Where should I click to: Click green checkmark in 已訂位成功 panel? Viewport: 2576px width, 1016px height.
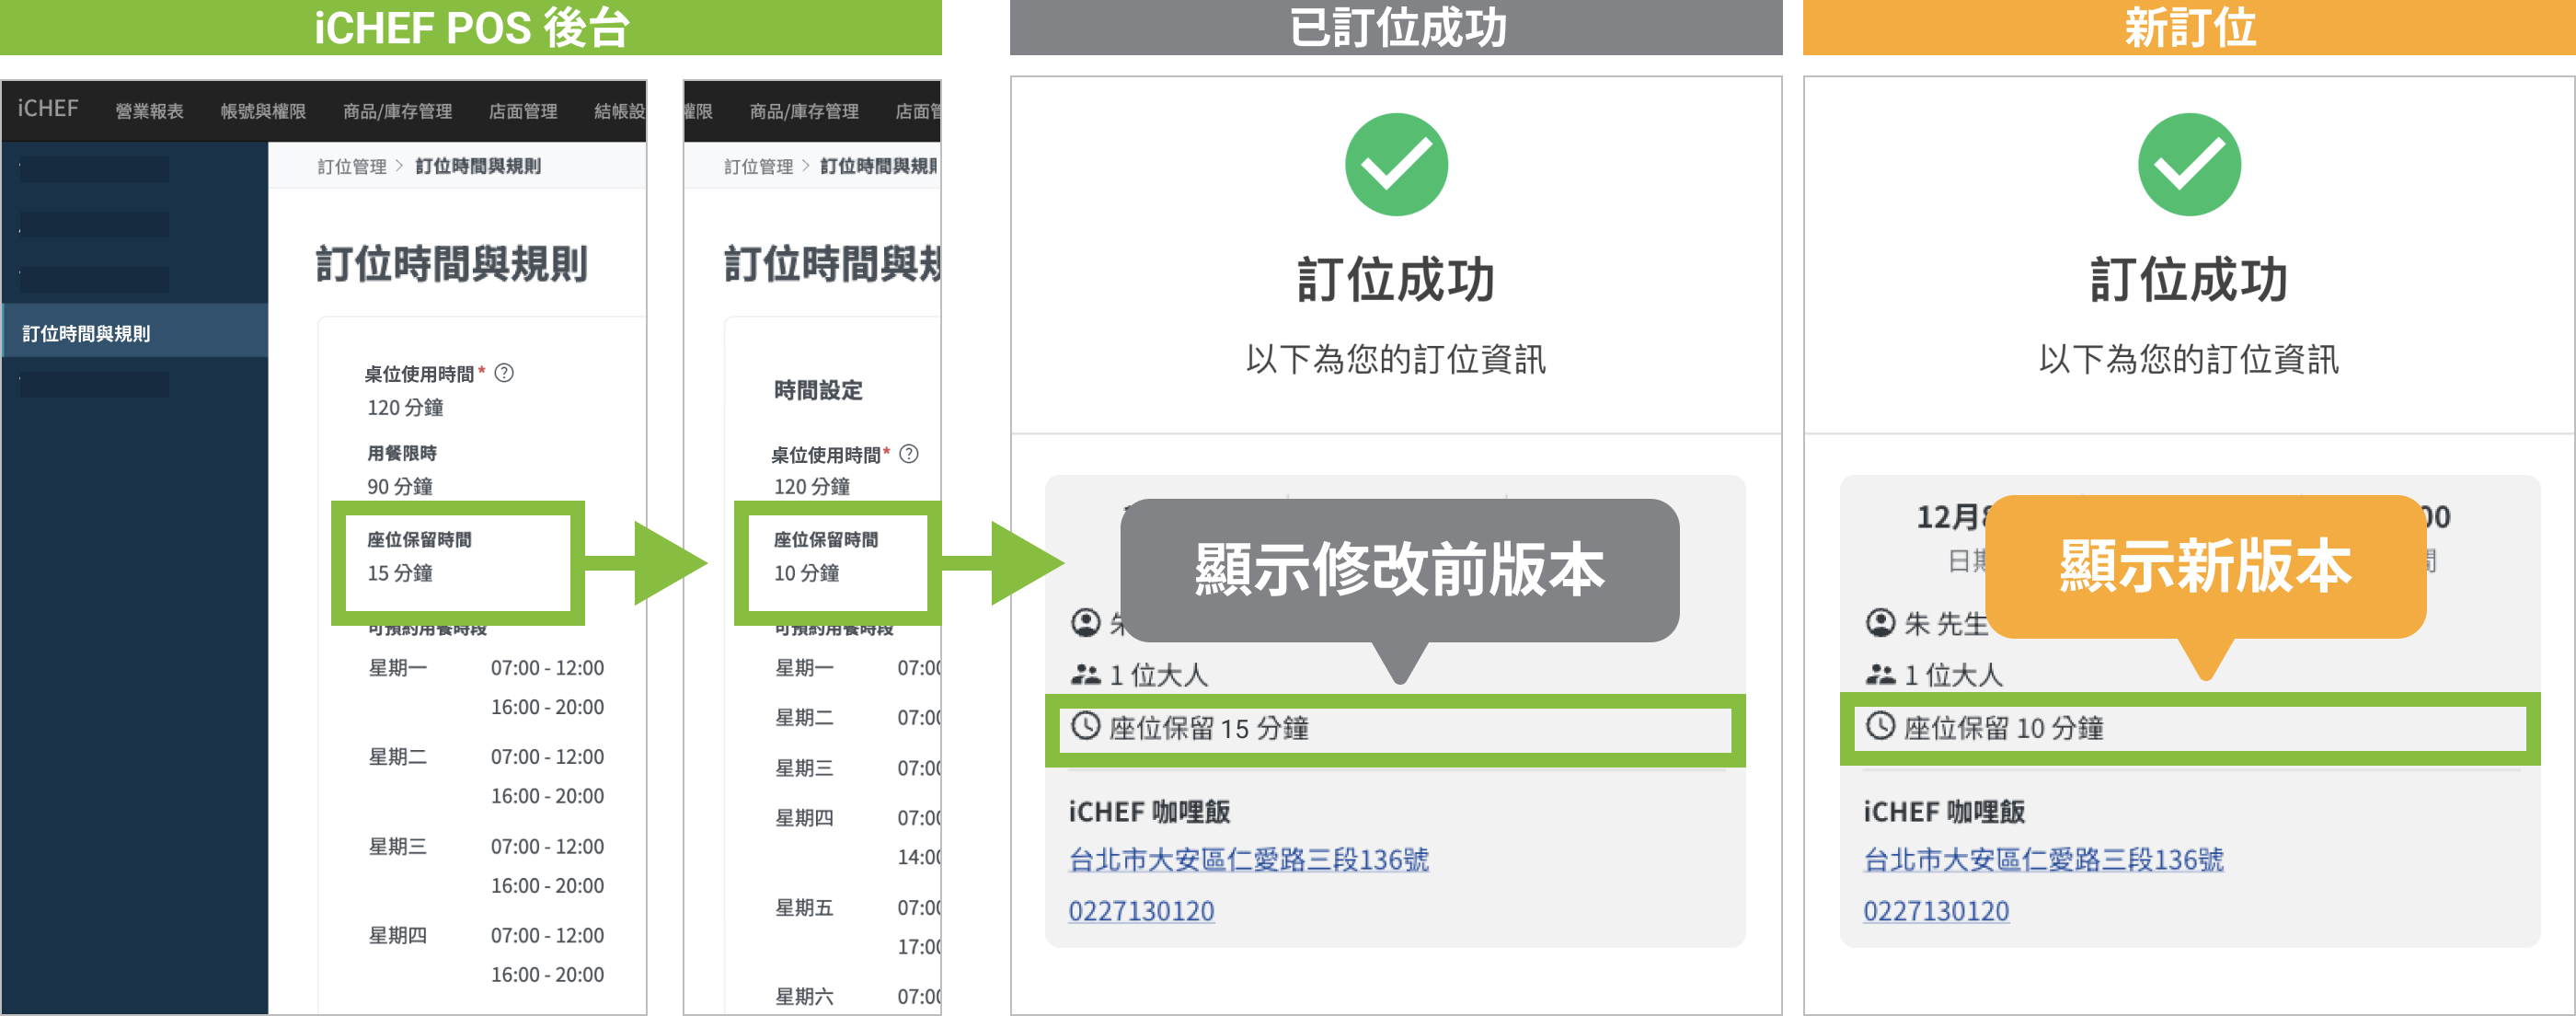coord(1395,165)
